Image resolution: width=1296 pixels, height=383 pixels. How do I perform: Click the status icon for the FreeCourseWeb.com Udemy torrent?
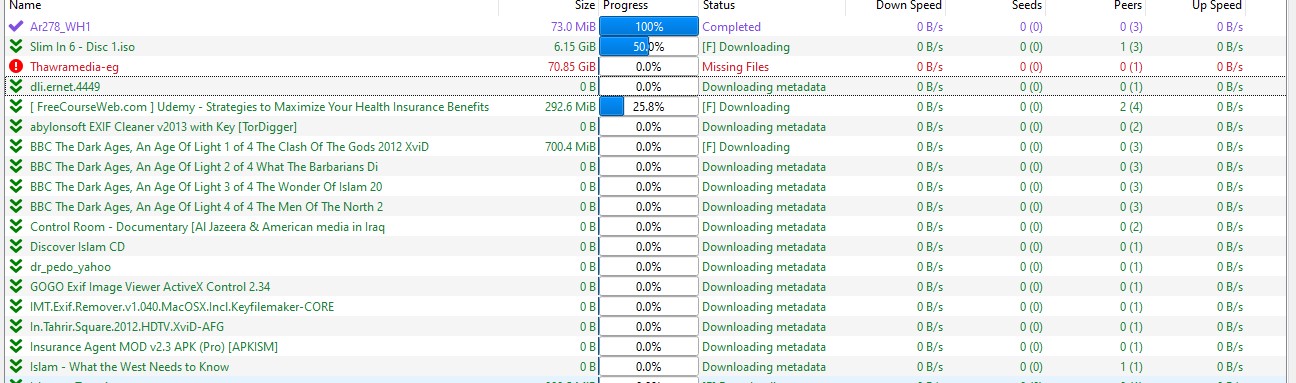(x=15, y=106)
